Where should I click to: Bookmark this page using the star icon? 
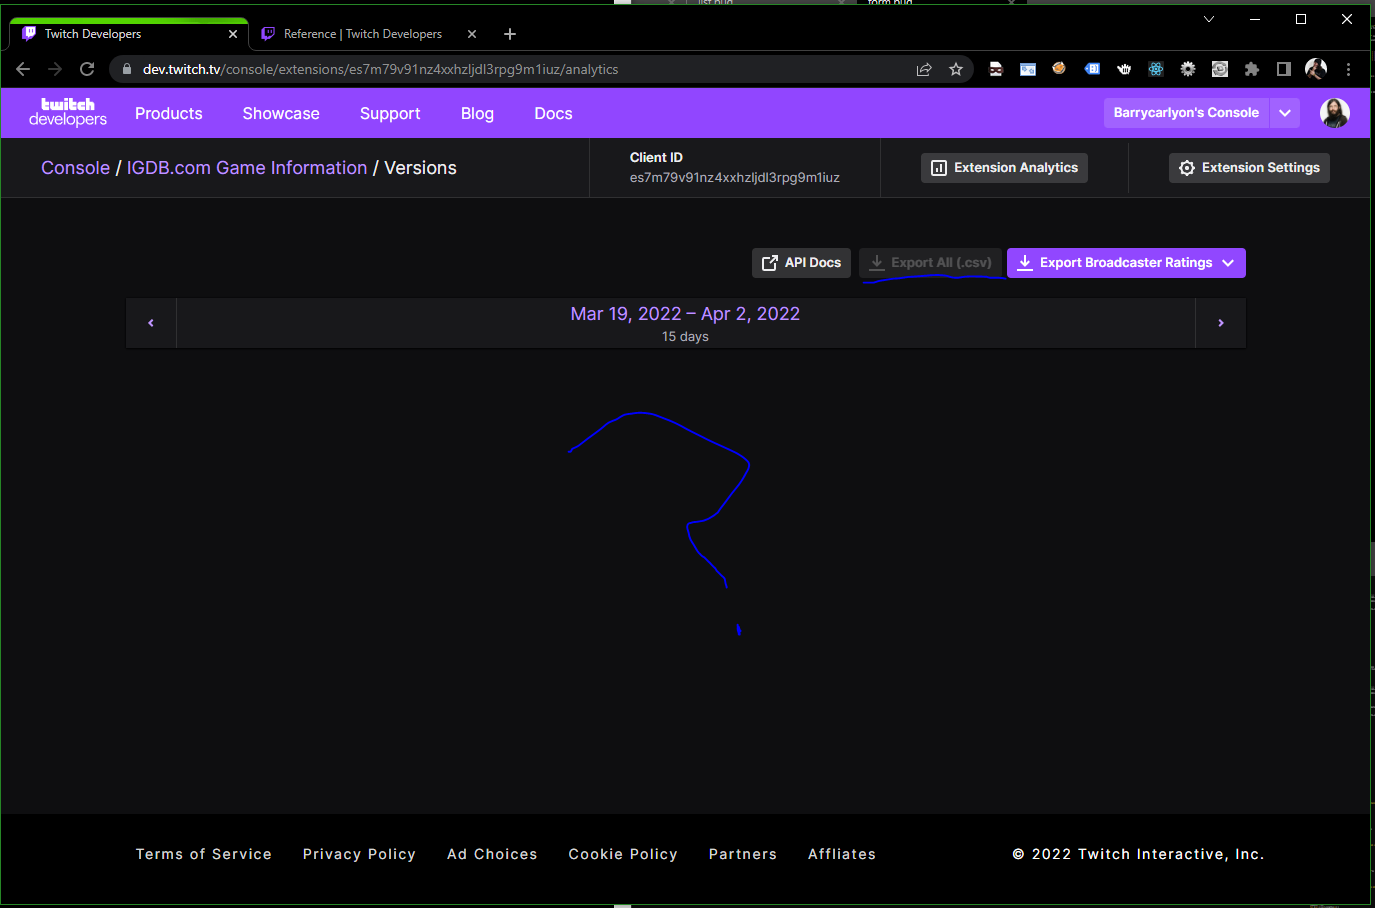pyautogui.click(x=956, y=69)
